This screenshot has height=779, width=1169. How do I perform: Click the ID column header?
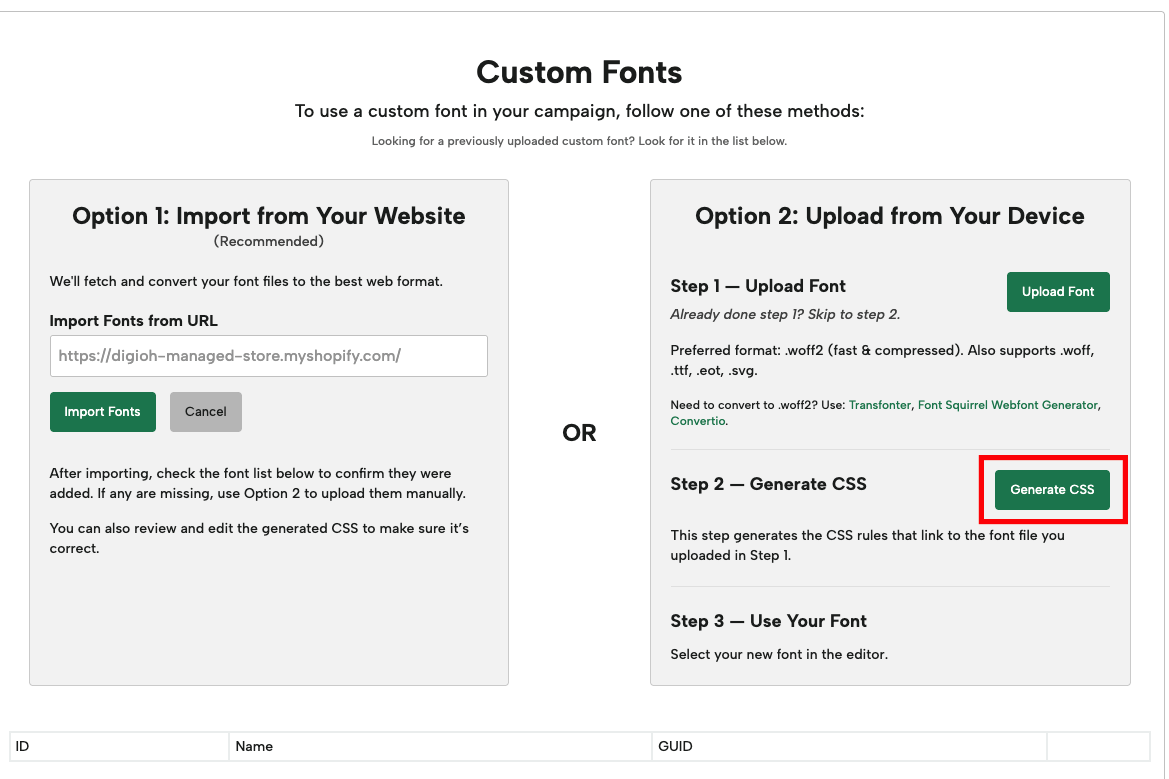pos(22,746)
